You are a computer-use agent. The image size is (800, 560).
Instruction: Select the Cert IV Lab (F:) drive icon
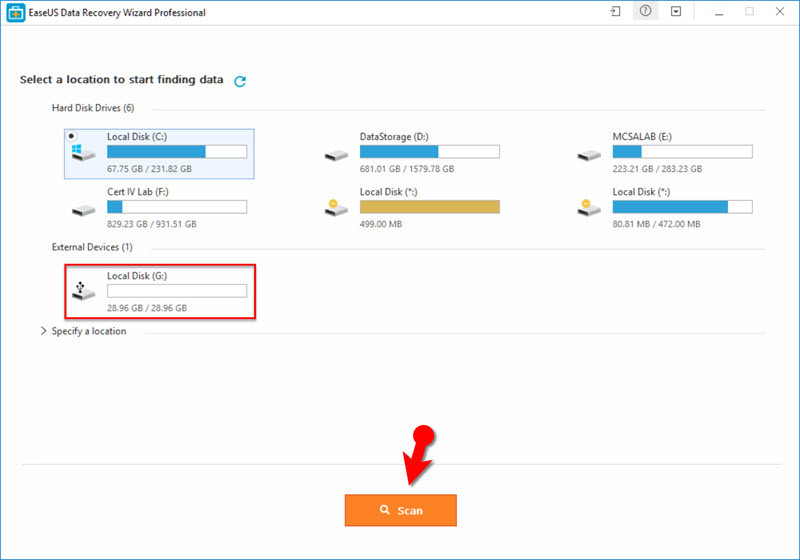click(x=83, y=210)
